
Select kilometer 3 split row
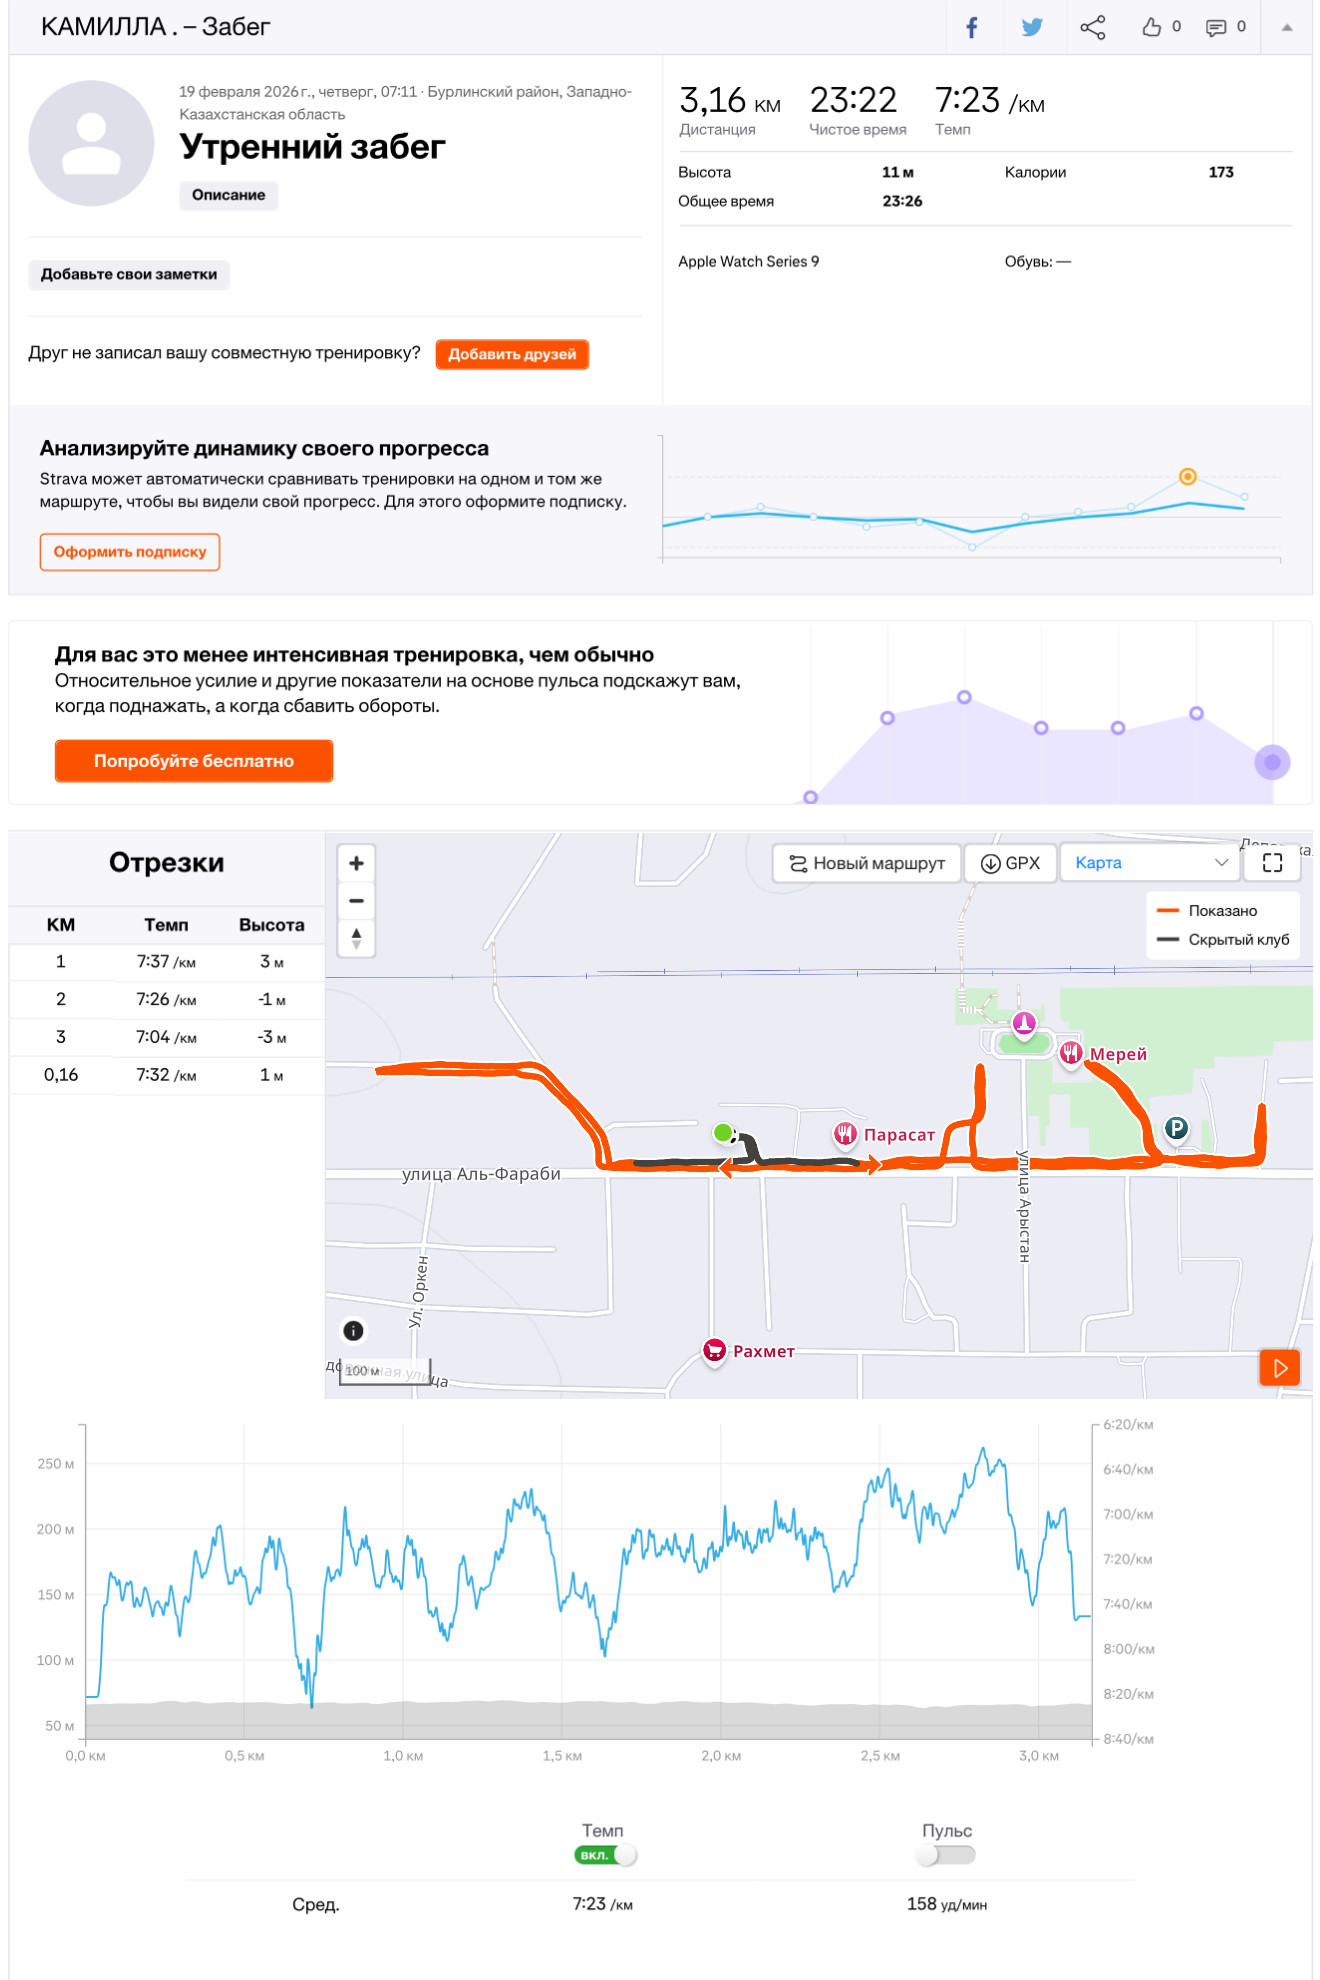tap(167, 1037)
